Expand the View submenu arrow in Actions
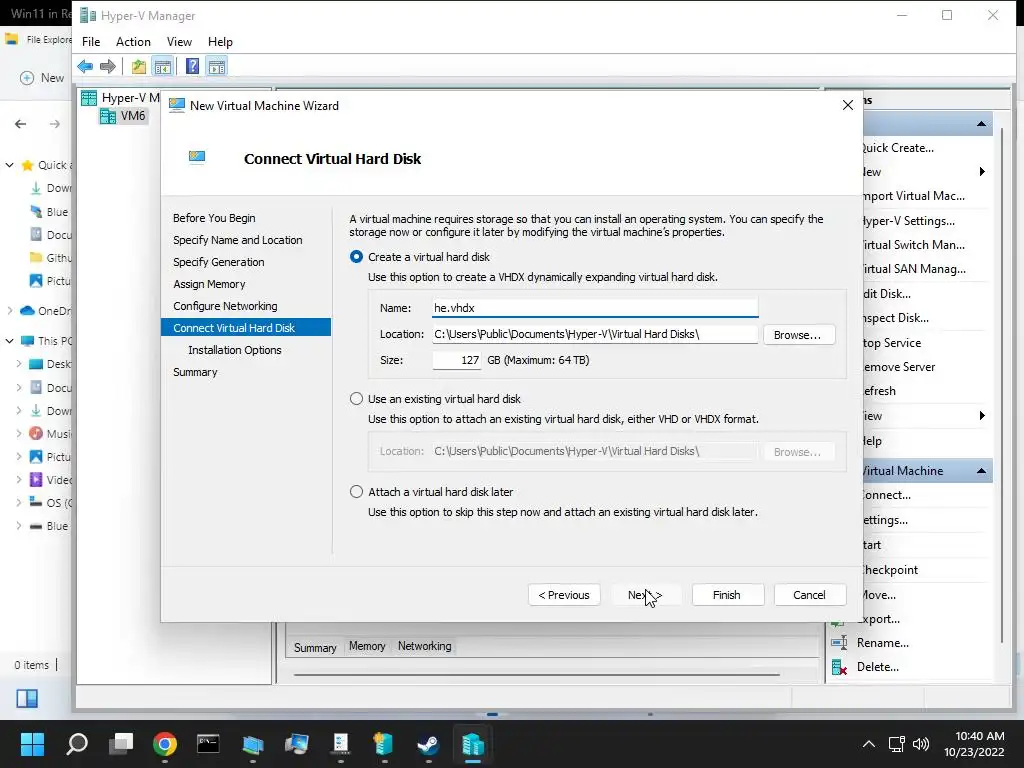The width and height of the screenshot is (1024, 768). click(982, 416)
